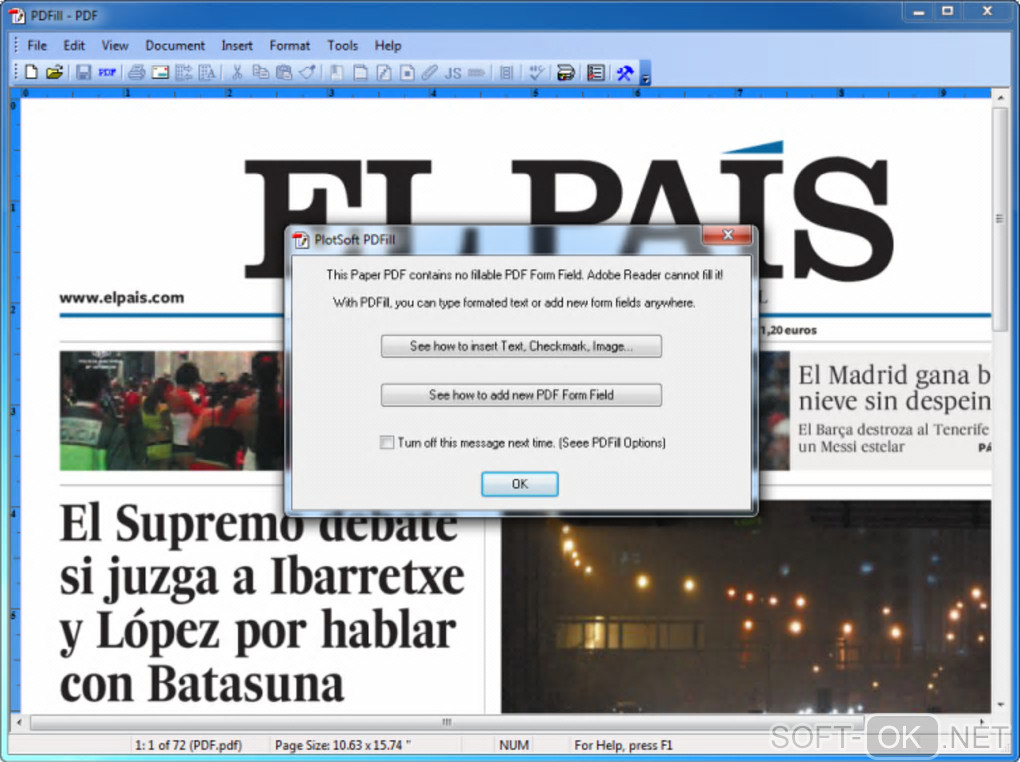Click the 'Page Size: 10.63 x 15.74' status text
Viewport: 1020px width, 762px height.
(x=343, y=744)
